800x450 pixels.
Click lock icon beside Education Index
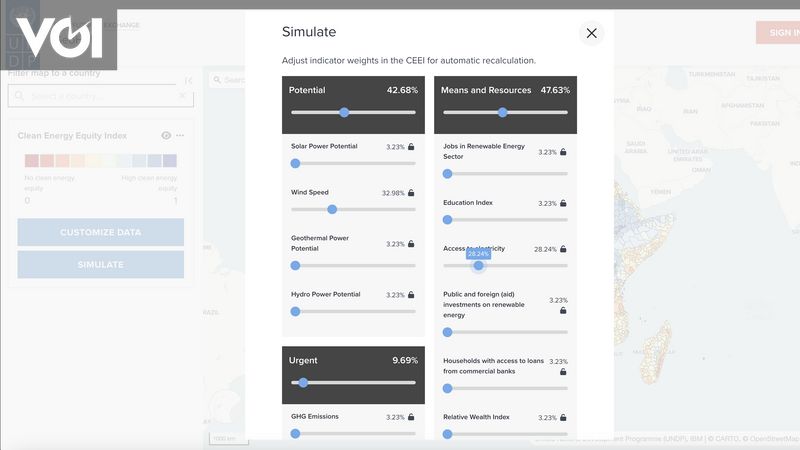pos(563,203)
